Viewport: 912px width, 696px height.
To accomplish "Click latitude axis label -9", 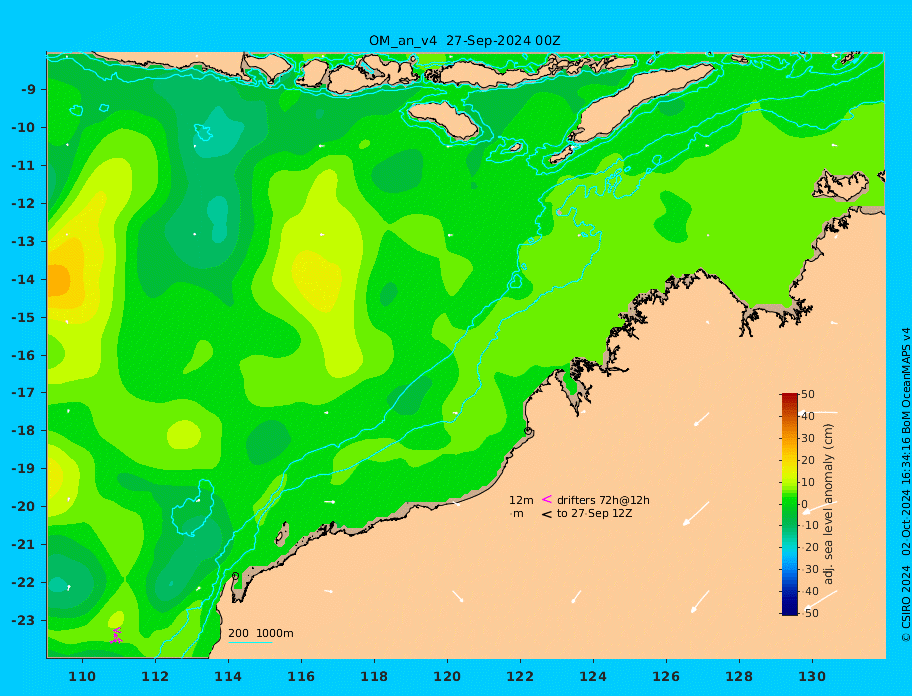I will 28,90.
